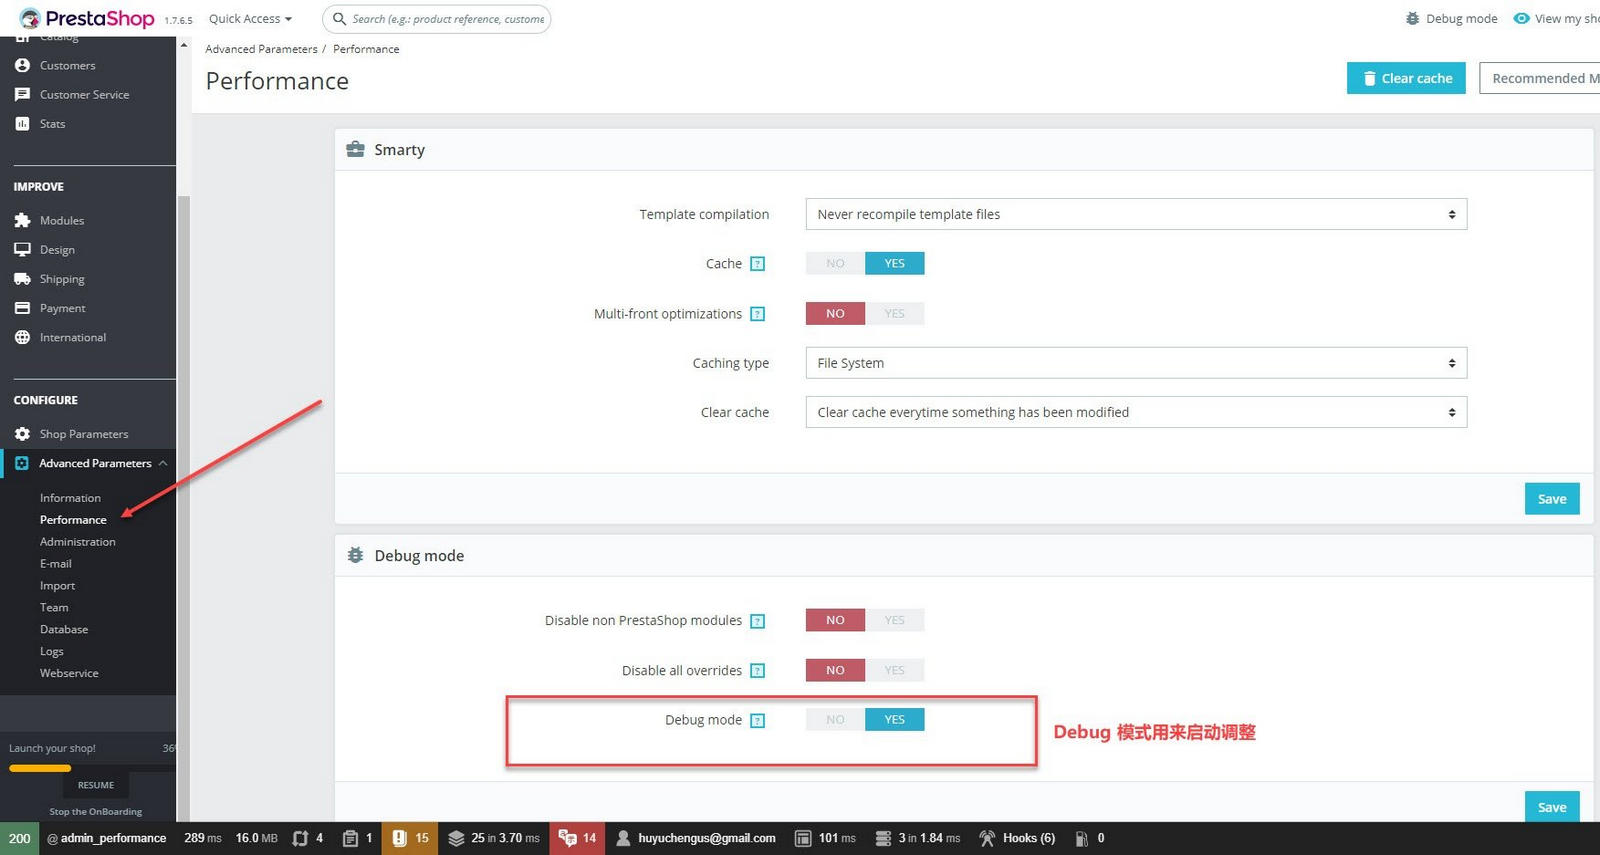Viewport: 1600px width, 855px height.
Task: Open the Quick Access dropdown
Action: click(250, 19)
